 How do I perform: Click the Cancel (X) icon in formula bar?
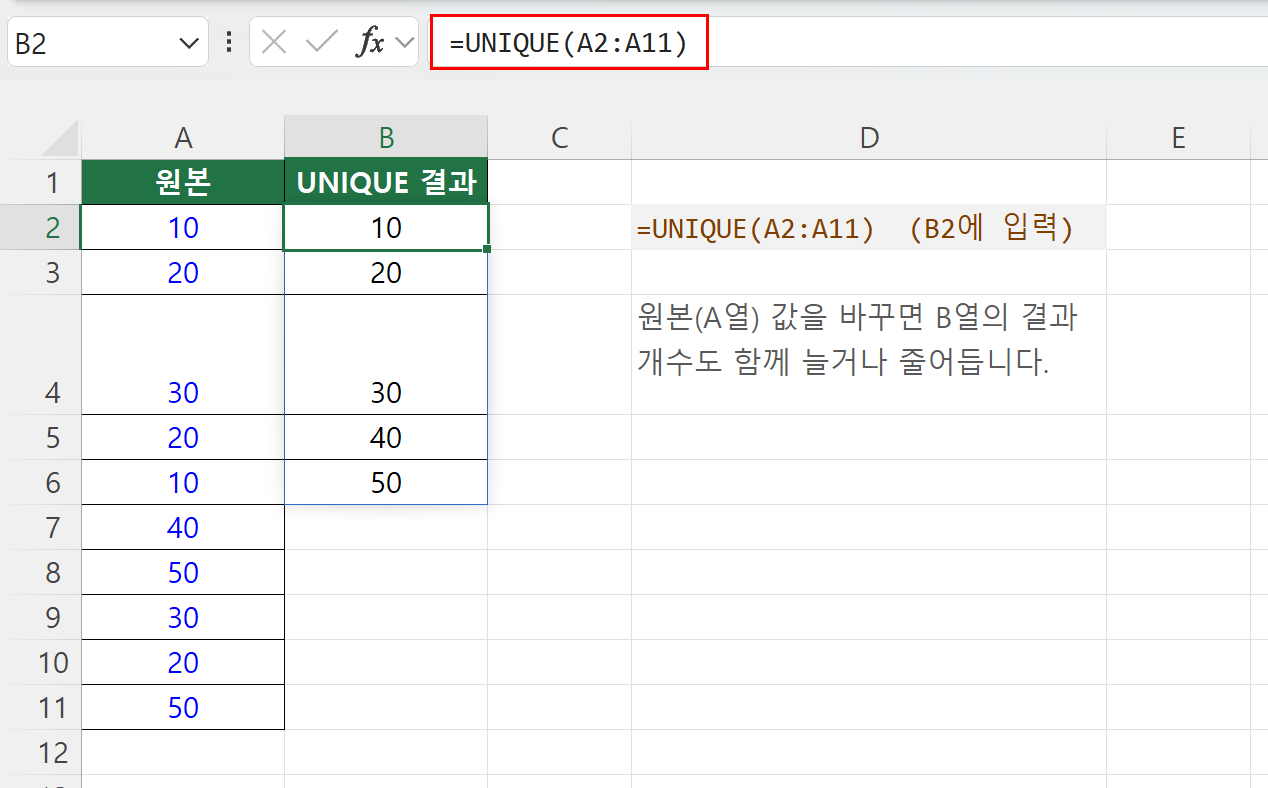click(274, 43)
